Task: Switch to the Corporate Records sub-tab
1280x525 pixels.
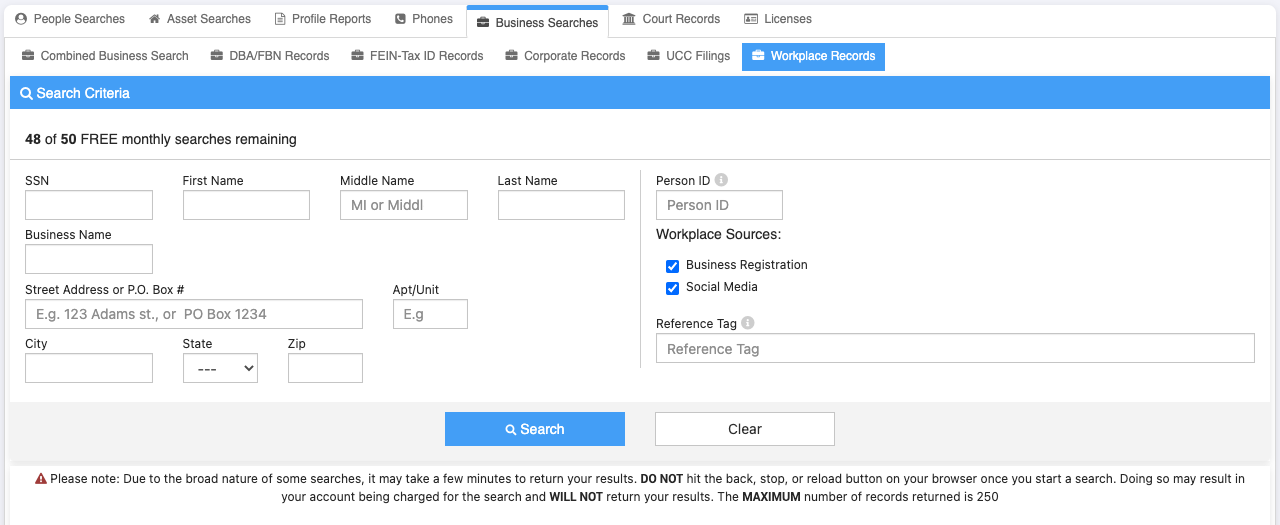Action: [565, 56]
